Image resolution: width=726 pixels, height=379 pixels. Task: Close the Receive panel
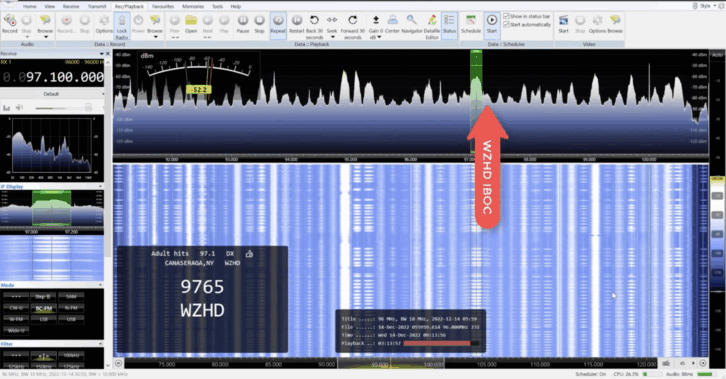tap(107, 54)
